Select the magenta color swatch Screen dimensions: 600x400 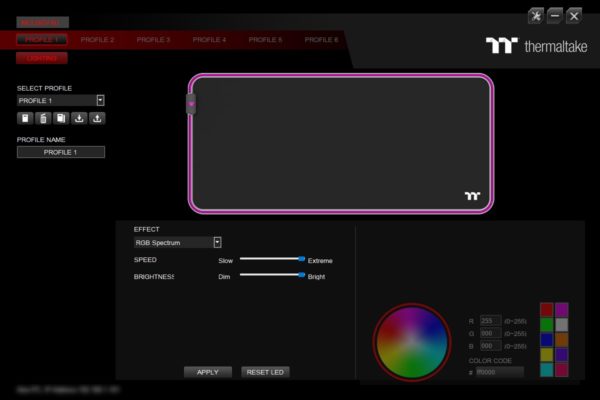tap(561, 309)
